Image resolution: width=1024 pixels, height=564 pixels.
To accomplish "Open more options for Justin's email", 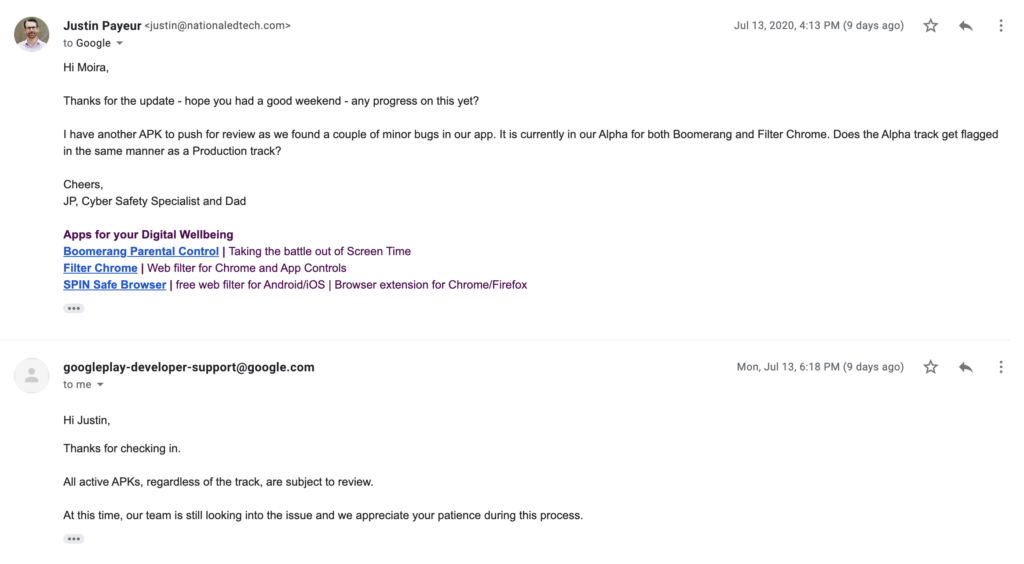I will pyautogui.click(x=1000, y=26).
